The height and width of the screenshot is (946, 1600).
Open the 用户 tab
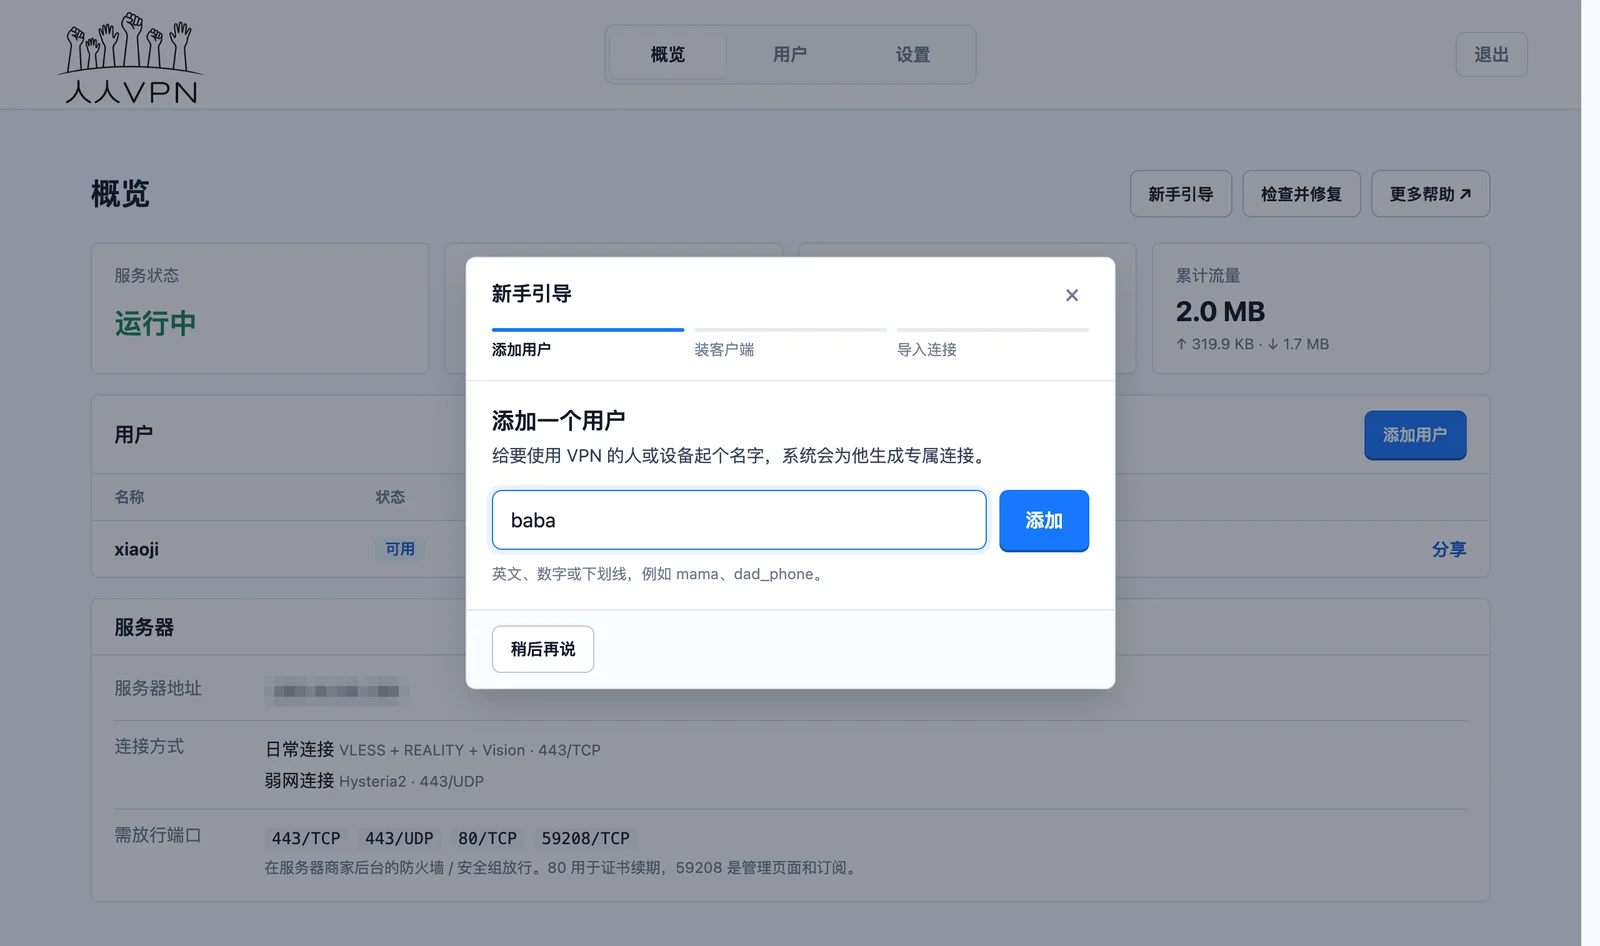tap(789, 54)
